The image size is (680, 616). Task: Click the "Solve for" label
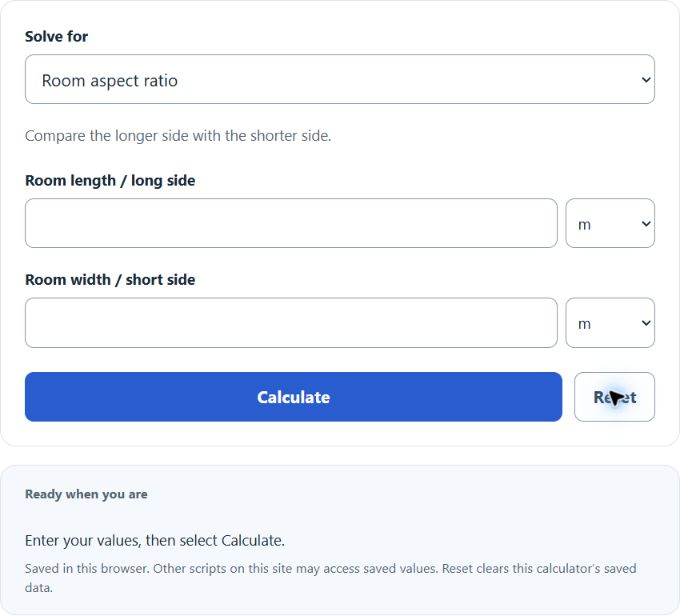(56, 36)
